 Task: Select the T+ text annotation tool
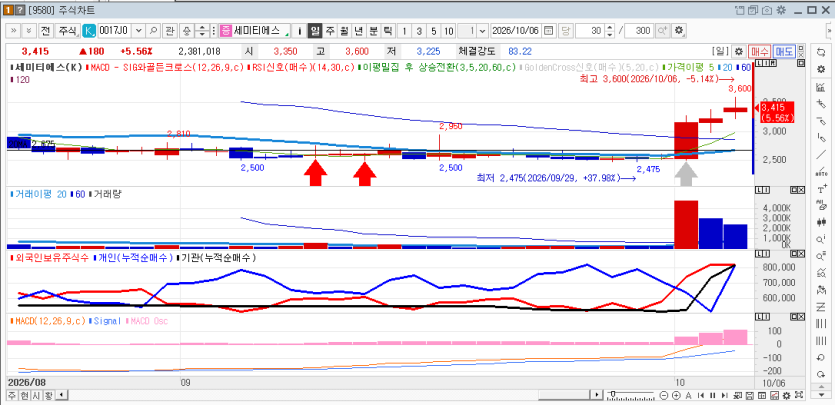[821, 189]
